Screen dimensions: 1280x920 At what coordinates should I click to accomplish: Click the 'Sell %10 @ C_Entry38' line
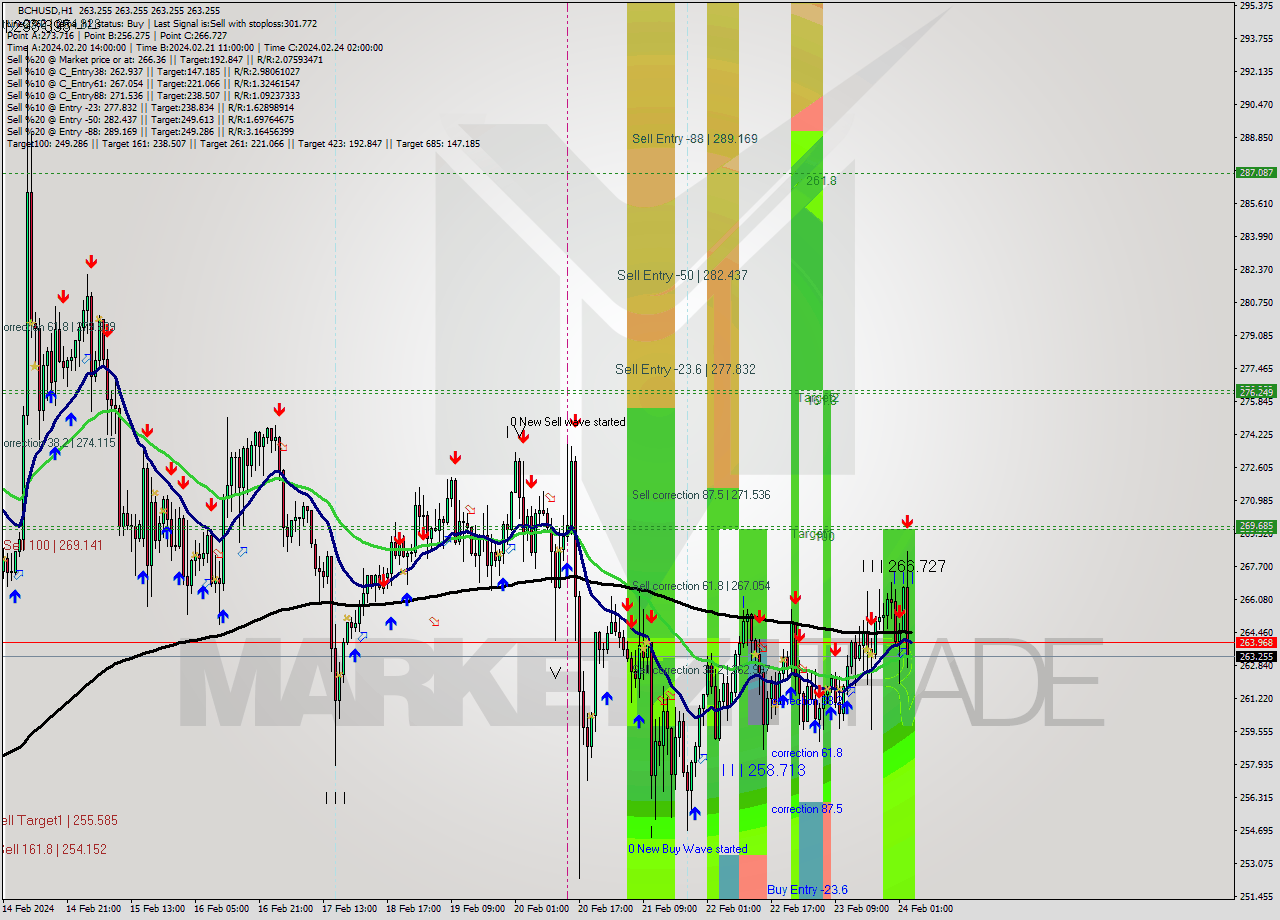[153, 71]
